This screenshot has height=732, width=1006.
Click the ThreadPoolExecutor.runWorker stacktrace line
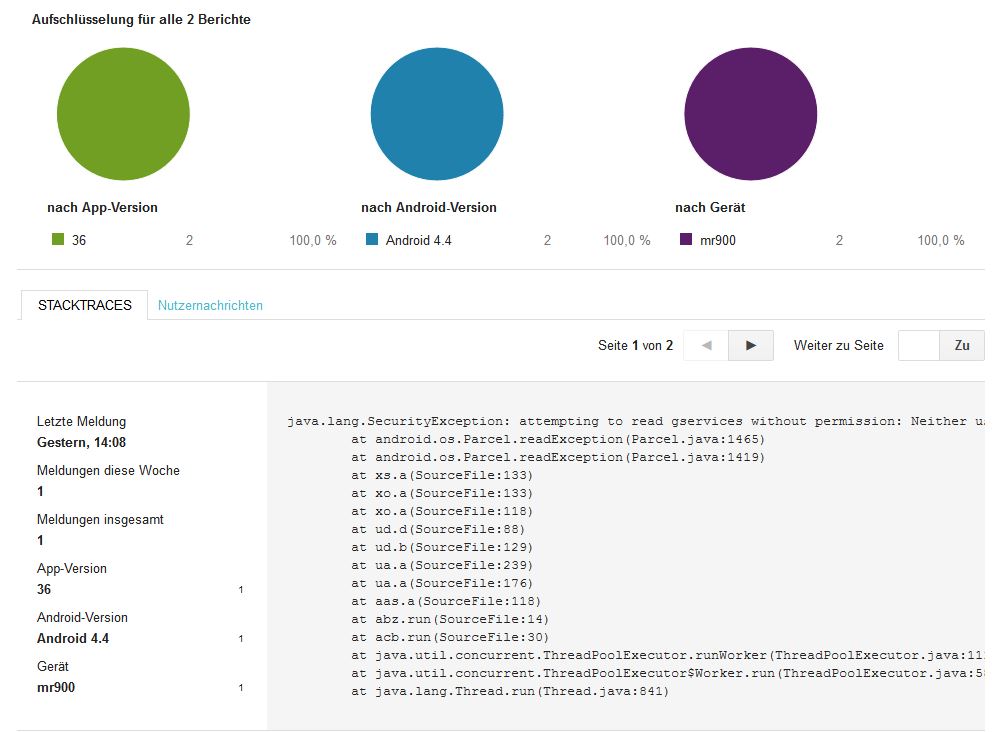tap(667, 655)
